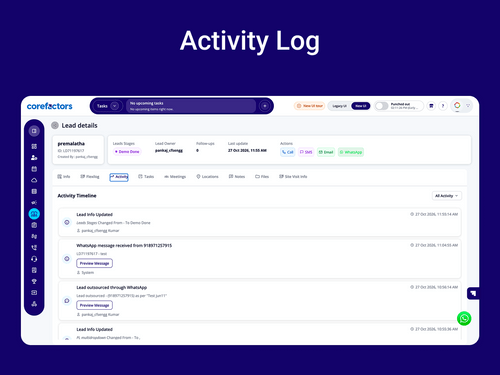Click the 'WhatsApp message received from' title
This screenshot has width=500, height=375.
pyautogui.click(x=124, y=245)
